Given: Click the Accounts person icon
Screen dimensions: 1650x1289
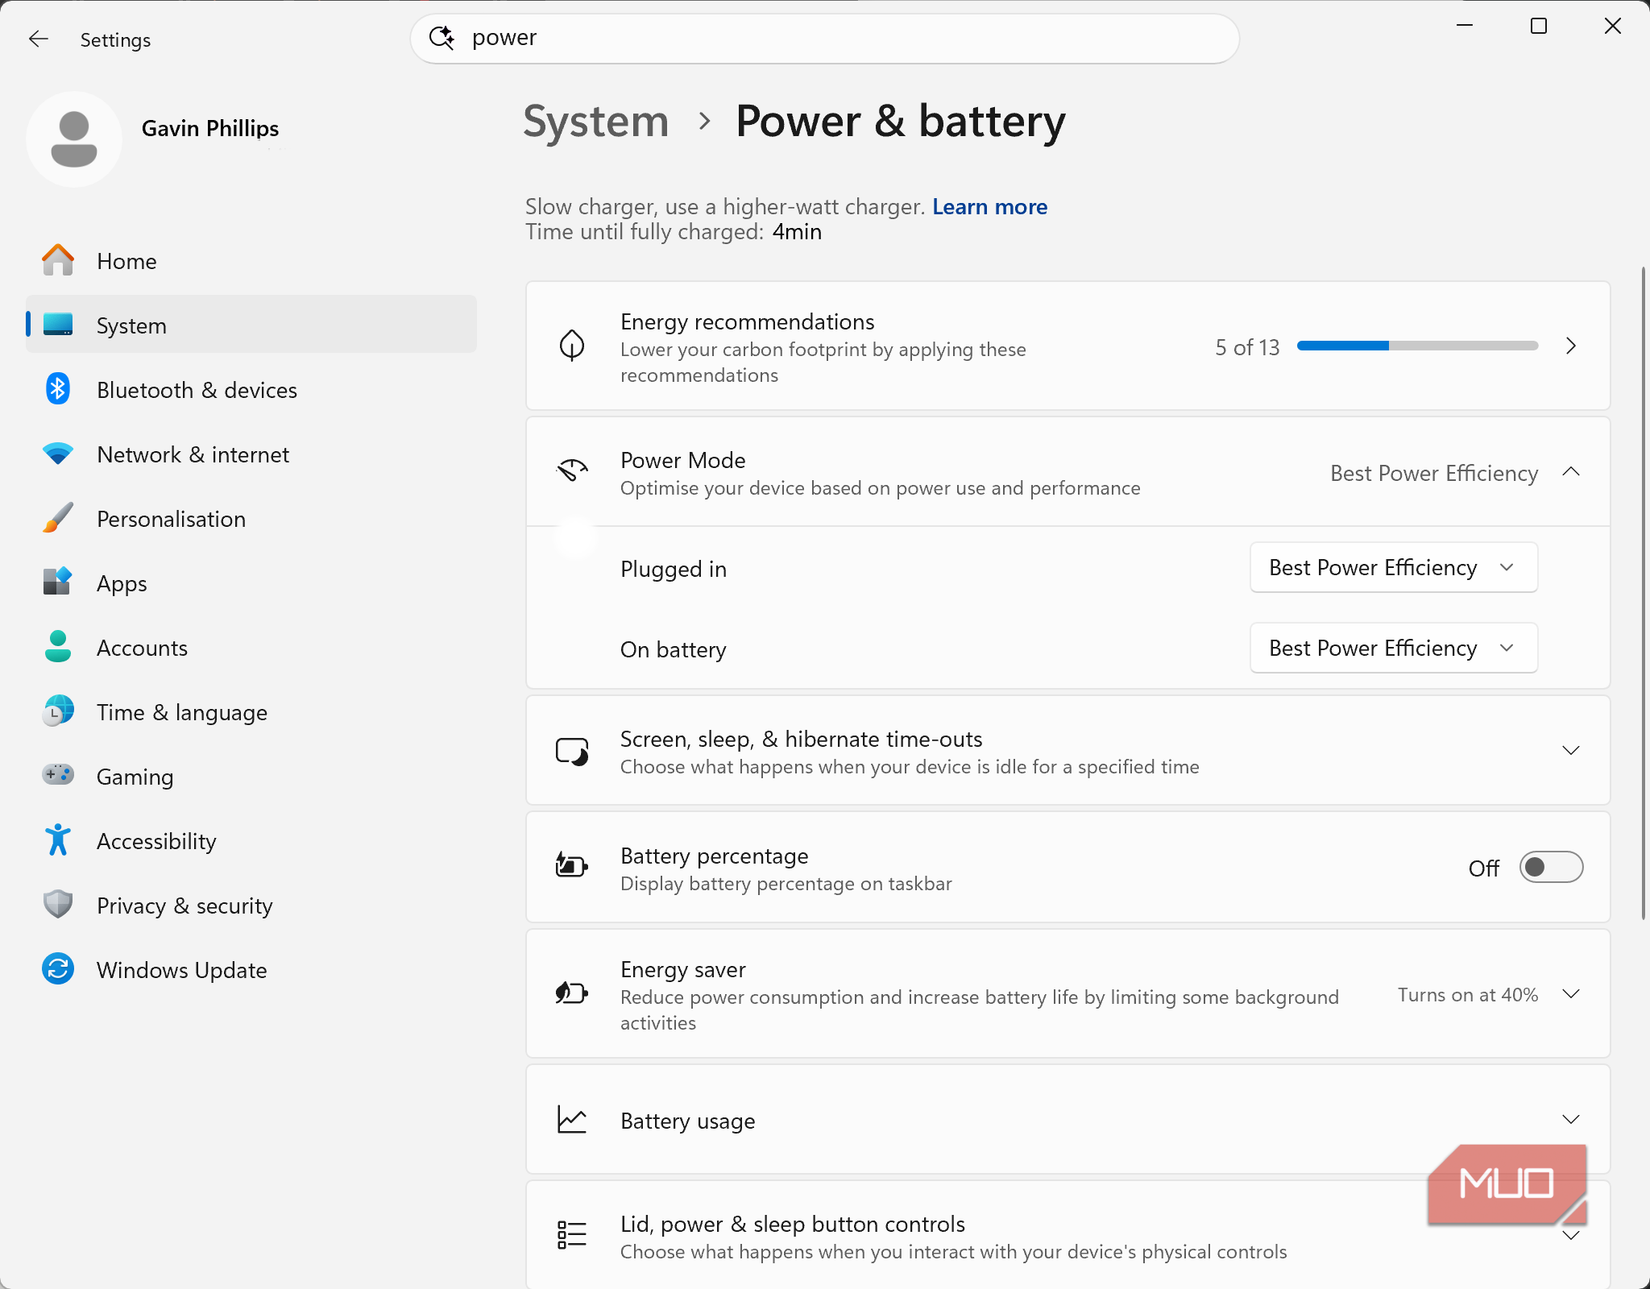Looking at the screenshot, I should 58,647.
